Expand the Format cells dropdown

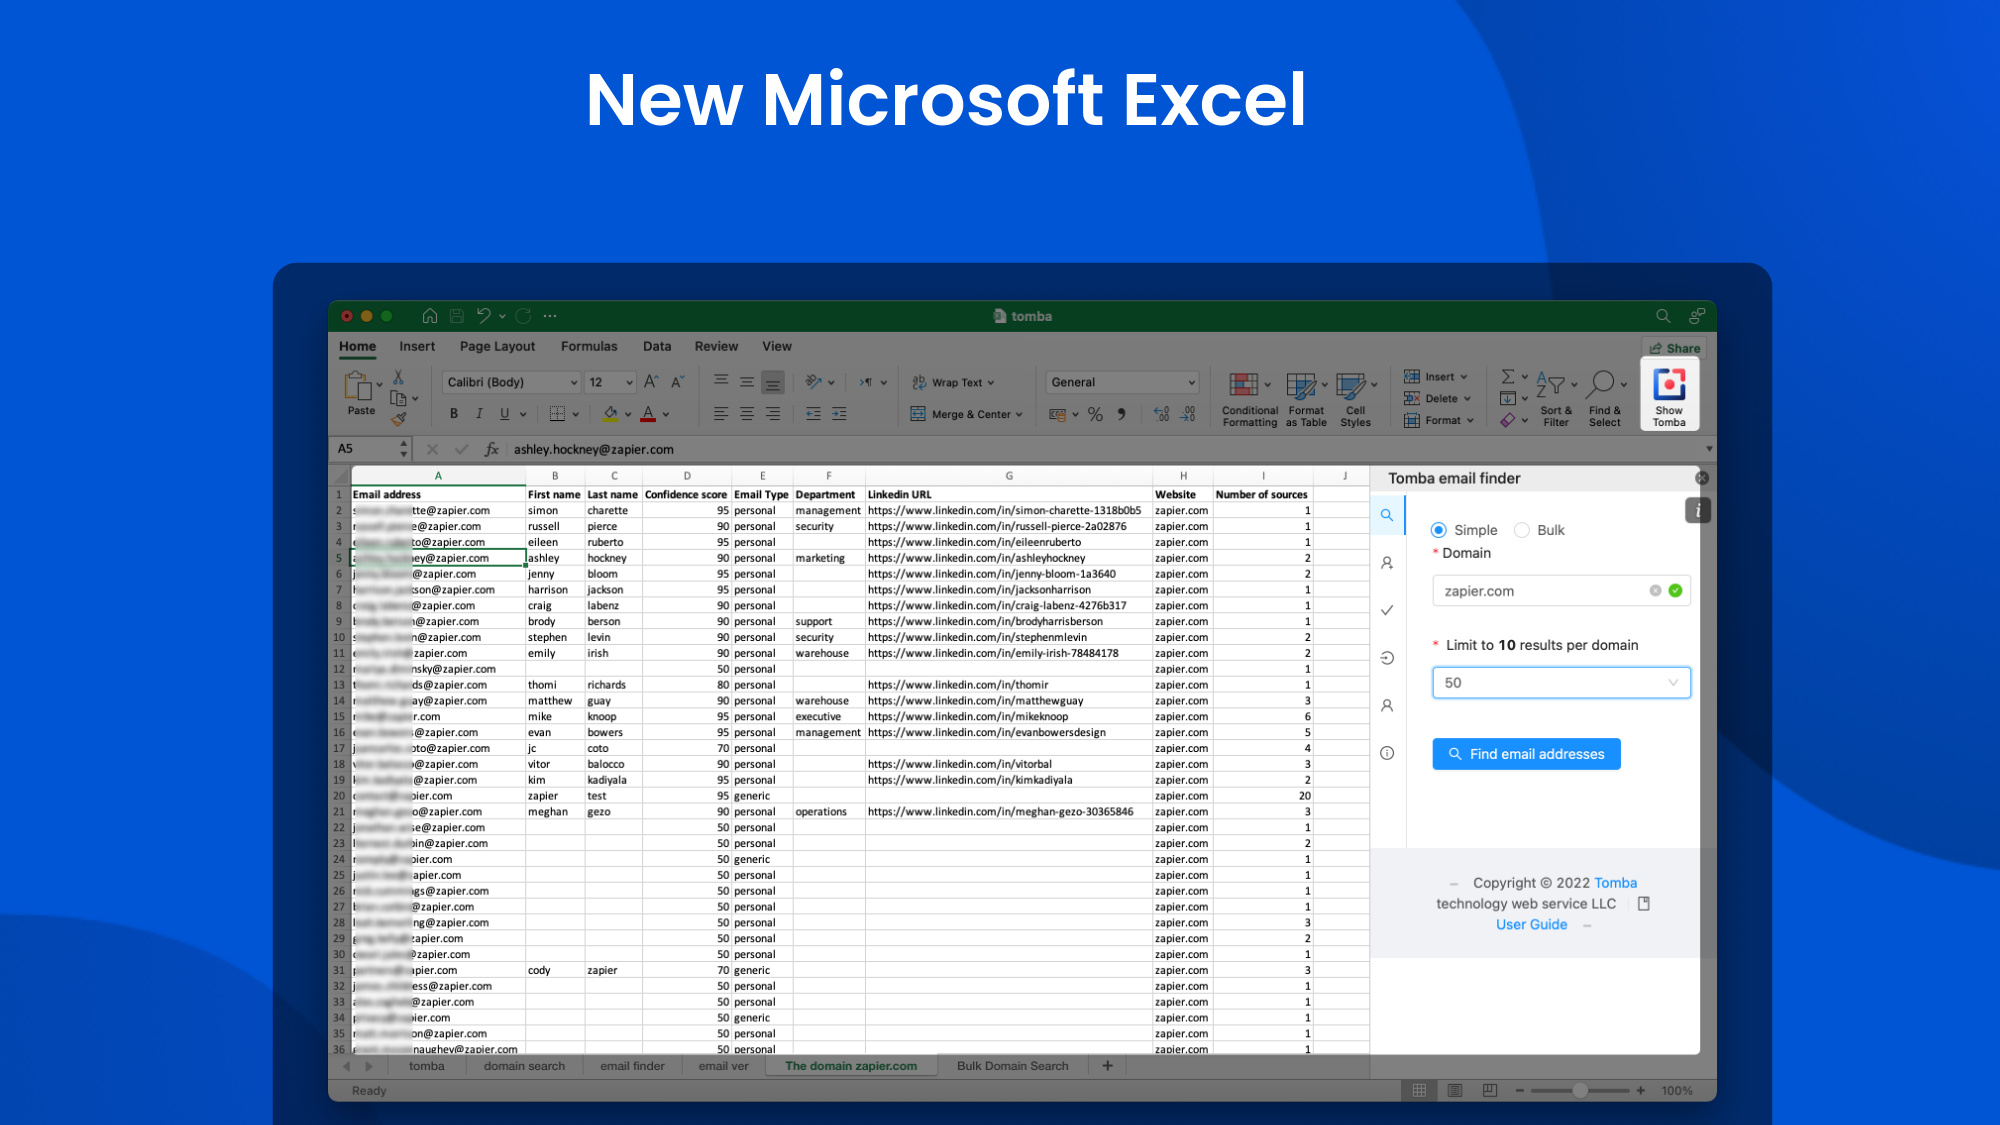tap(1471, 420)
